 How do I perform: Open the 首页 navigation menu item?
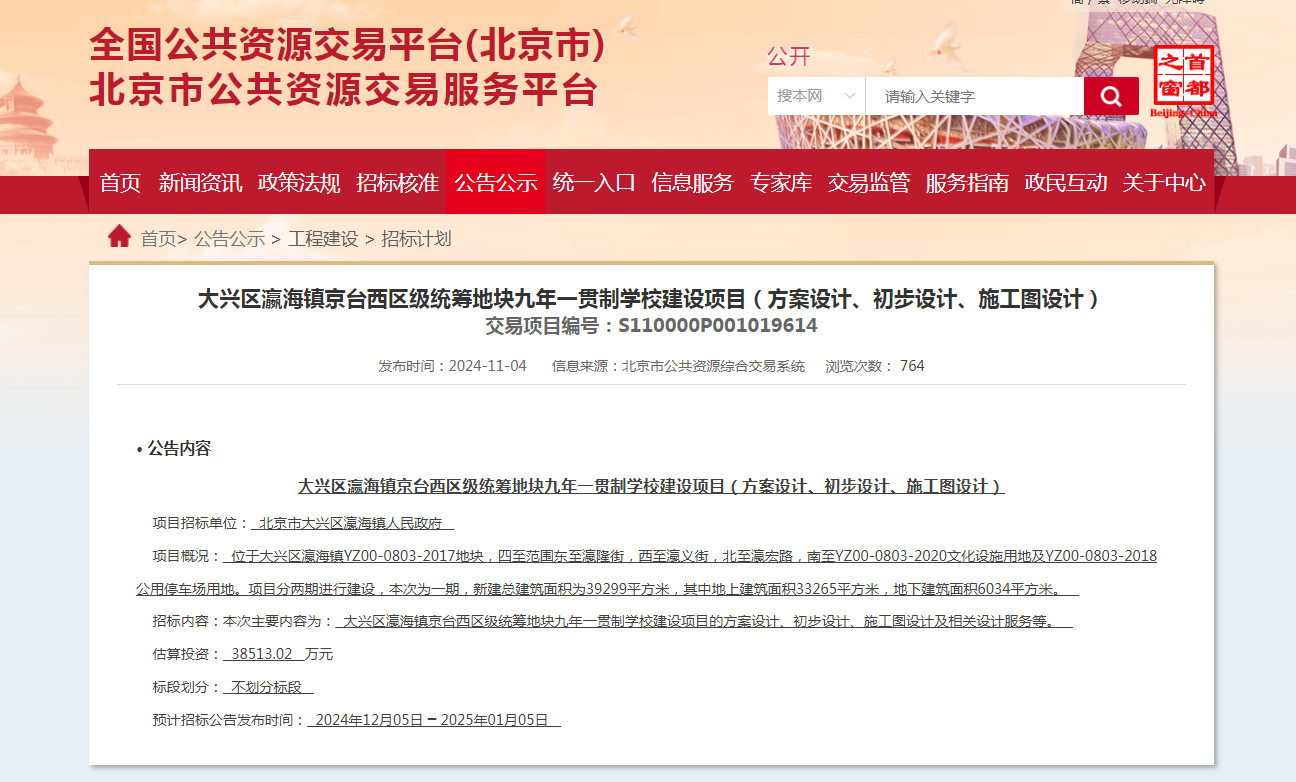(120, 182)
